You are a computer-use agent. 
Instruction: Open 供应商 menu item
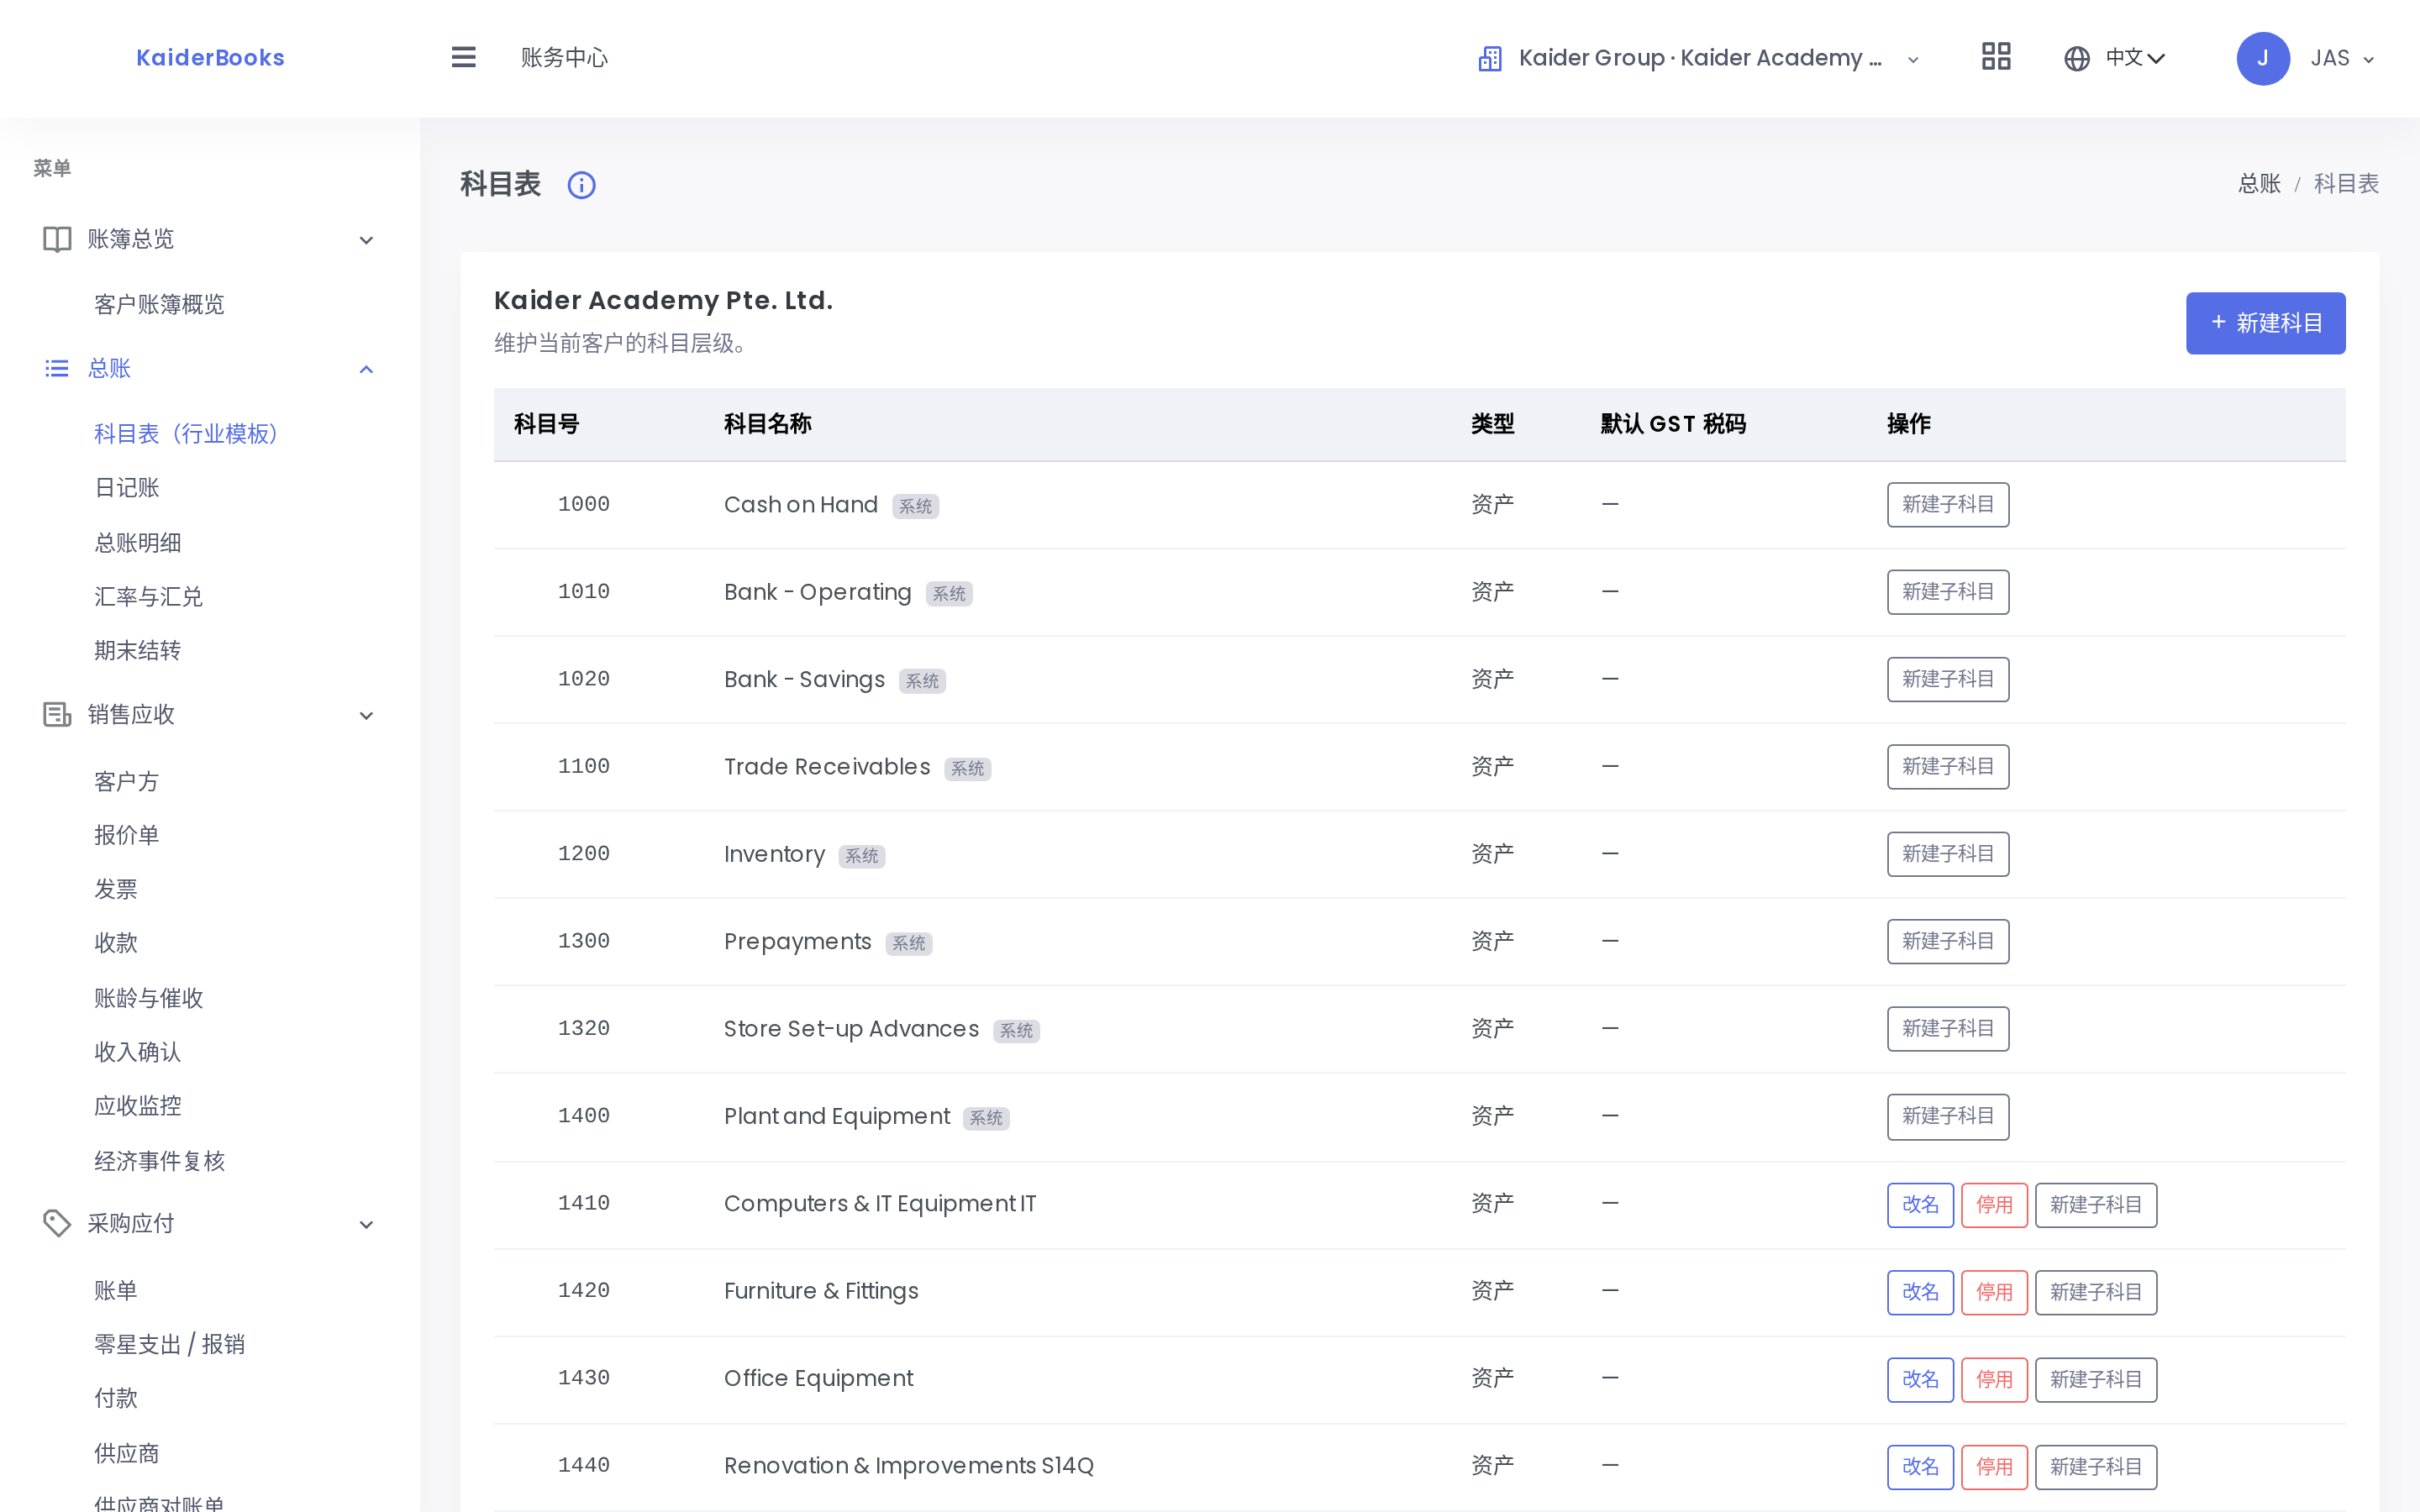[x=126, y=1453]
